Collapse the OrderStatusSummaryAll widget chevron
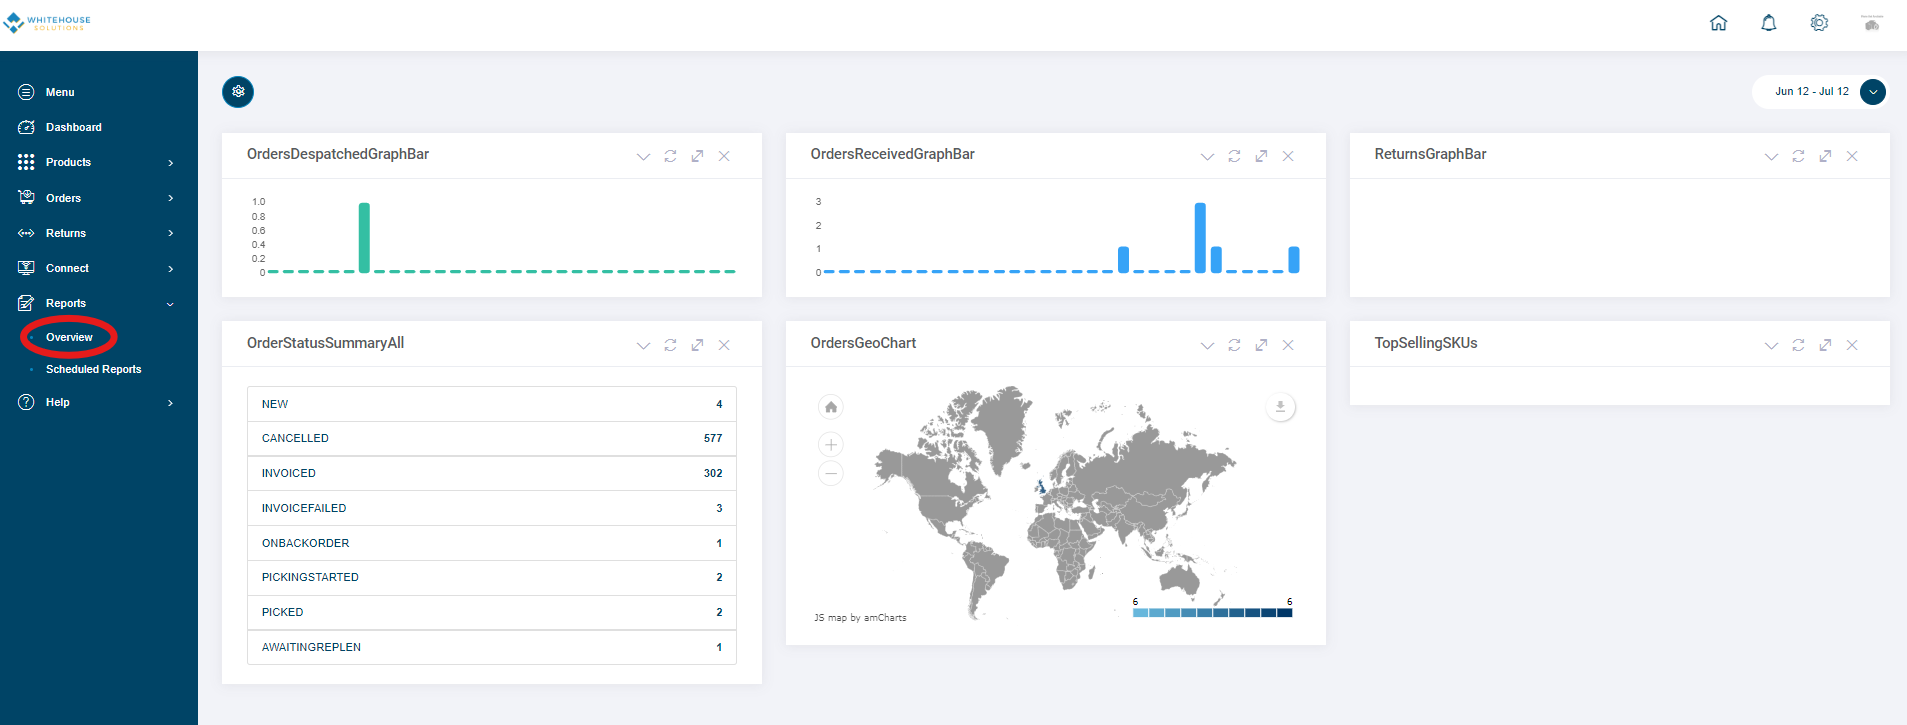 [x=643, y=345]
